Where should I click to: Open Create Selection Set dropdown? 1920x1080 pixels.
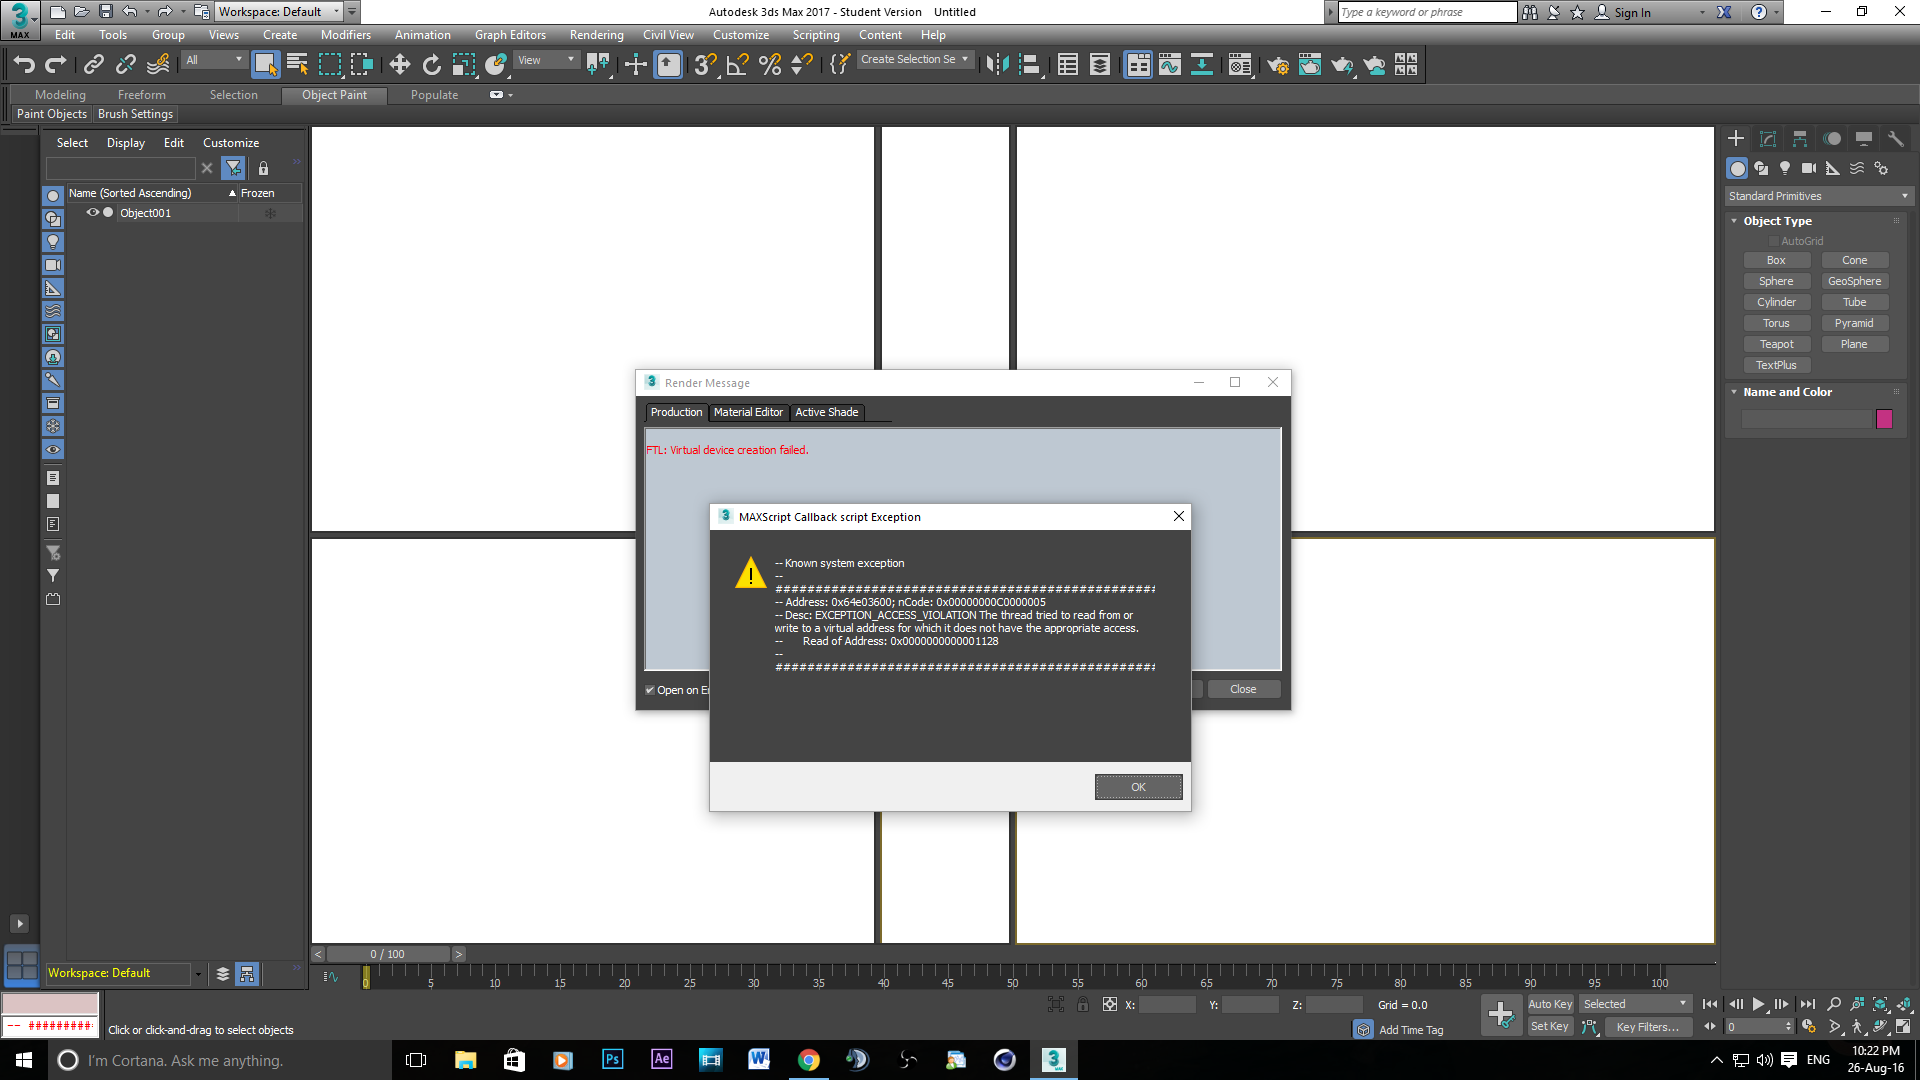(915, 60)
